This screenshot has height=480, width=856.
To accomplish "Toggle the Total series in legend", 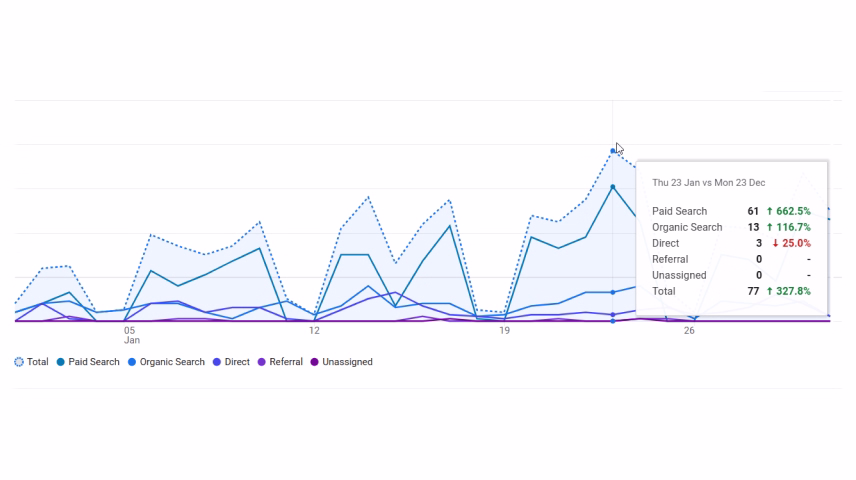I will coord(31,362).
